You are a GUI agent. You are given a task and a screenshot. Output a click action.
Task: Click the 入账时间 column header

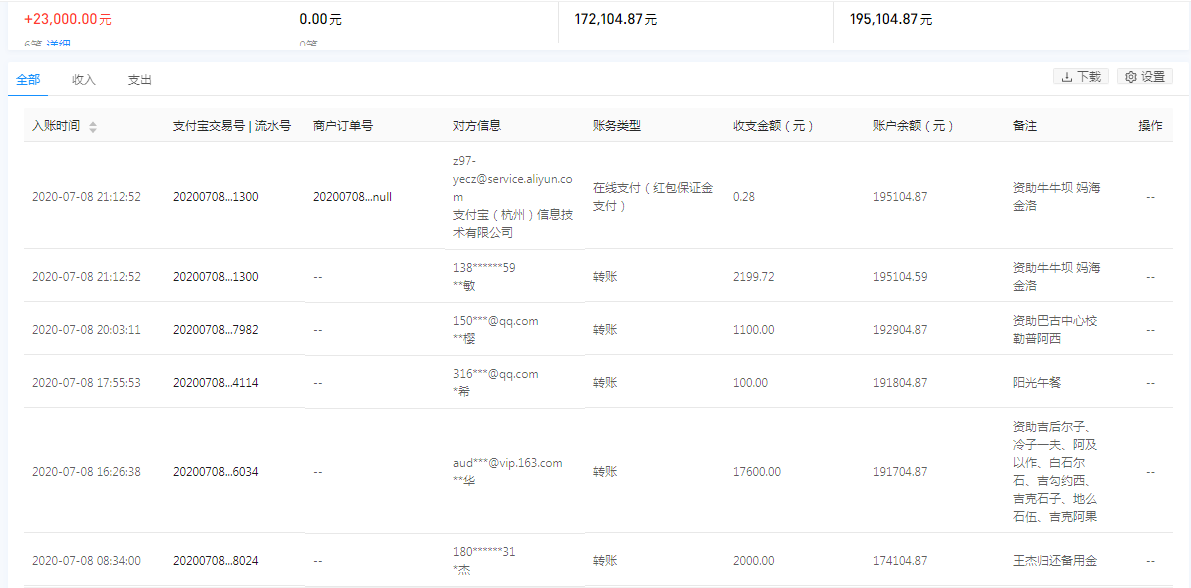click(x=56, y=126)
